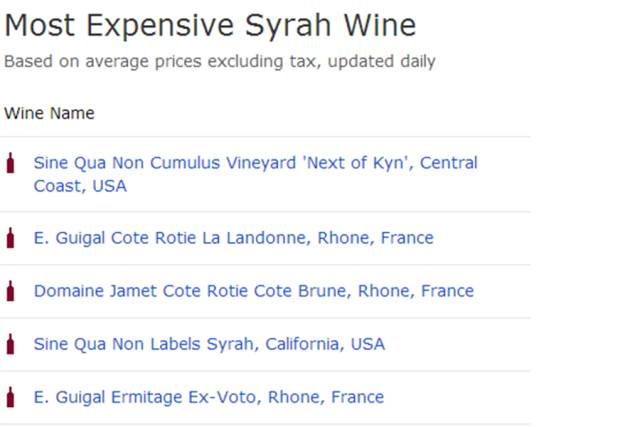Click bottle icon beside E. Guigal Ermitage Ex-Voto
The height and width of the screenshot is (427, 640).
point(11,397)
